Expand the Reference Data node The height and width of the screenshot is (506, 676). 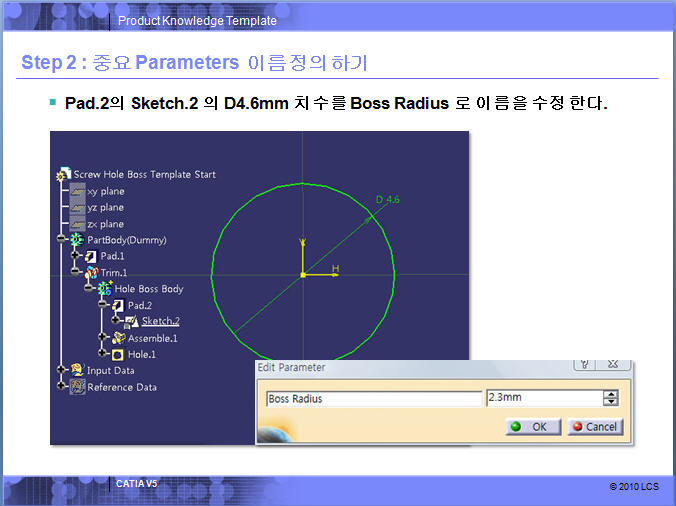point(62,387)
